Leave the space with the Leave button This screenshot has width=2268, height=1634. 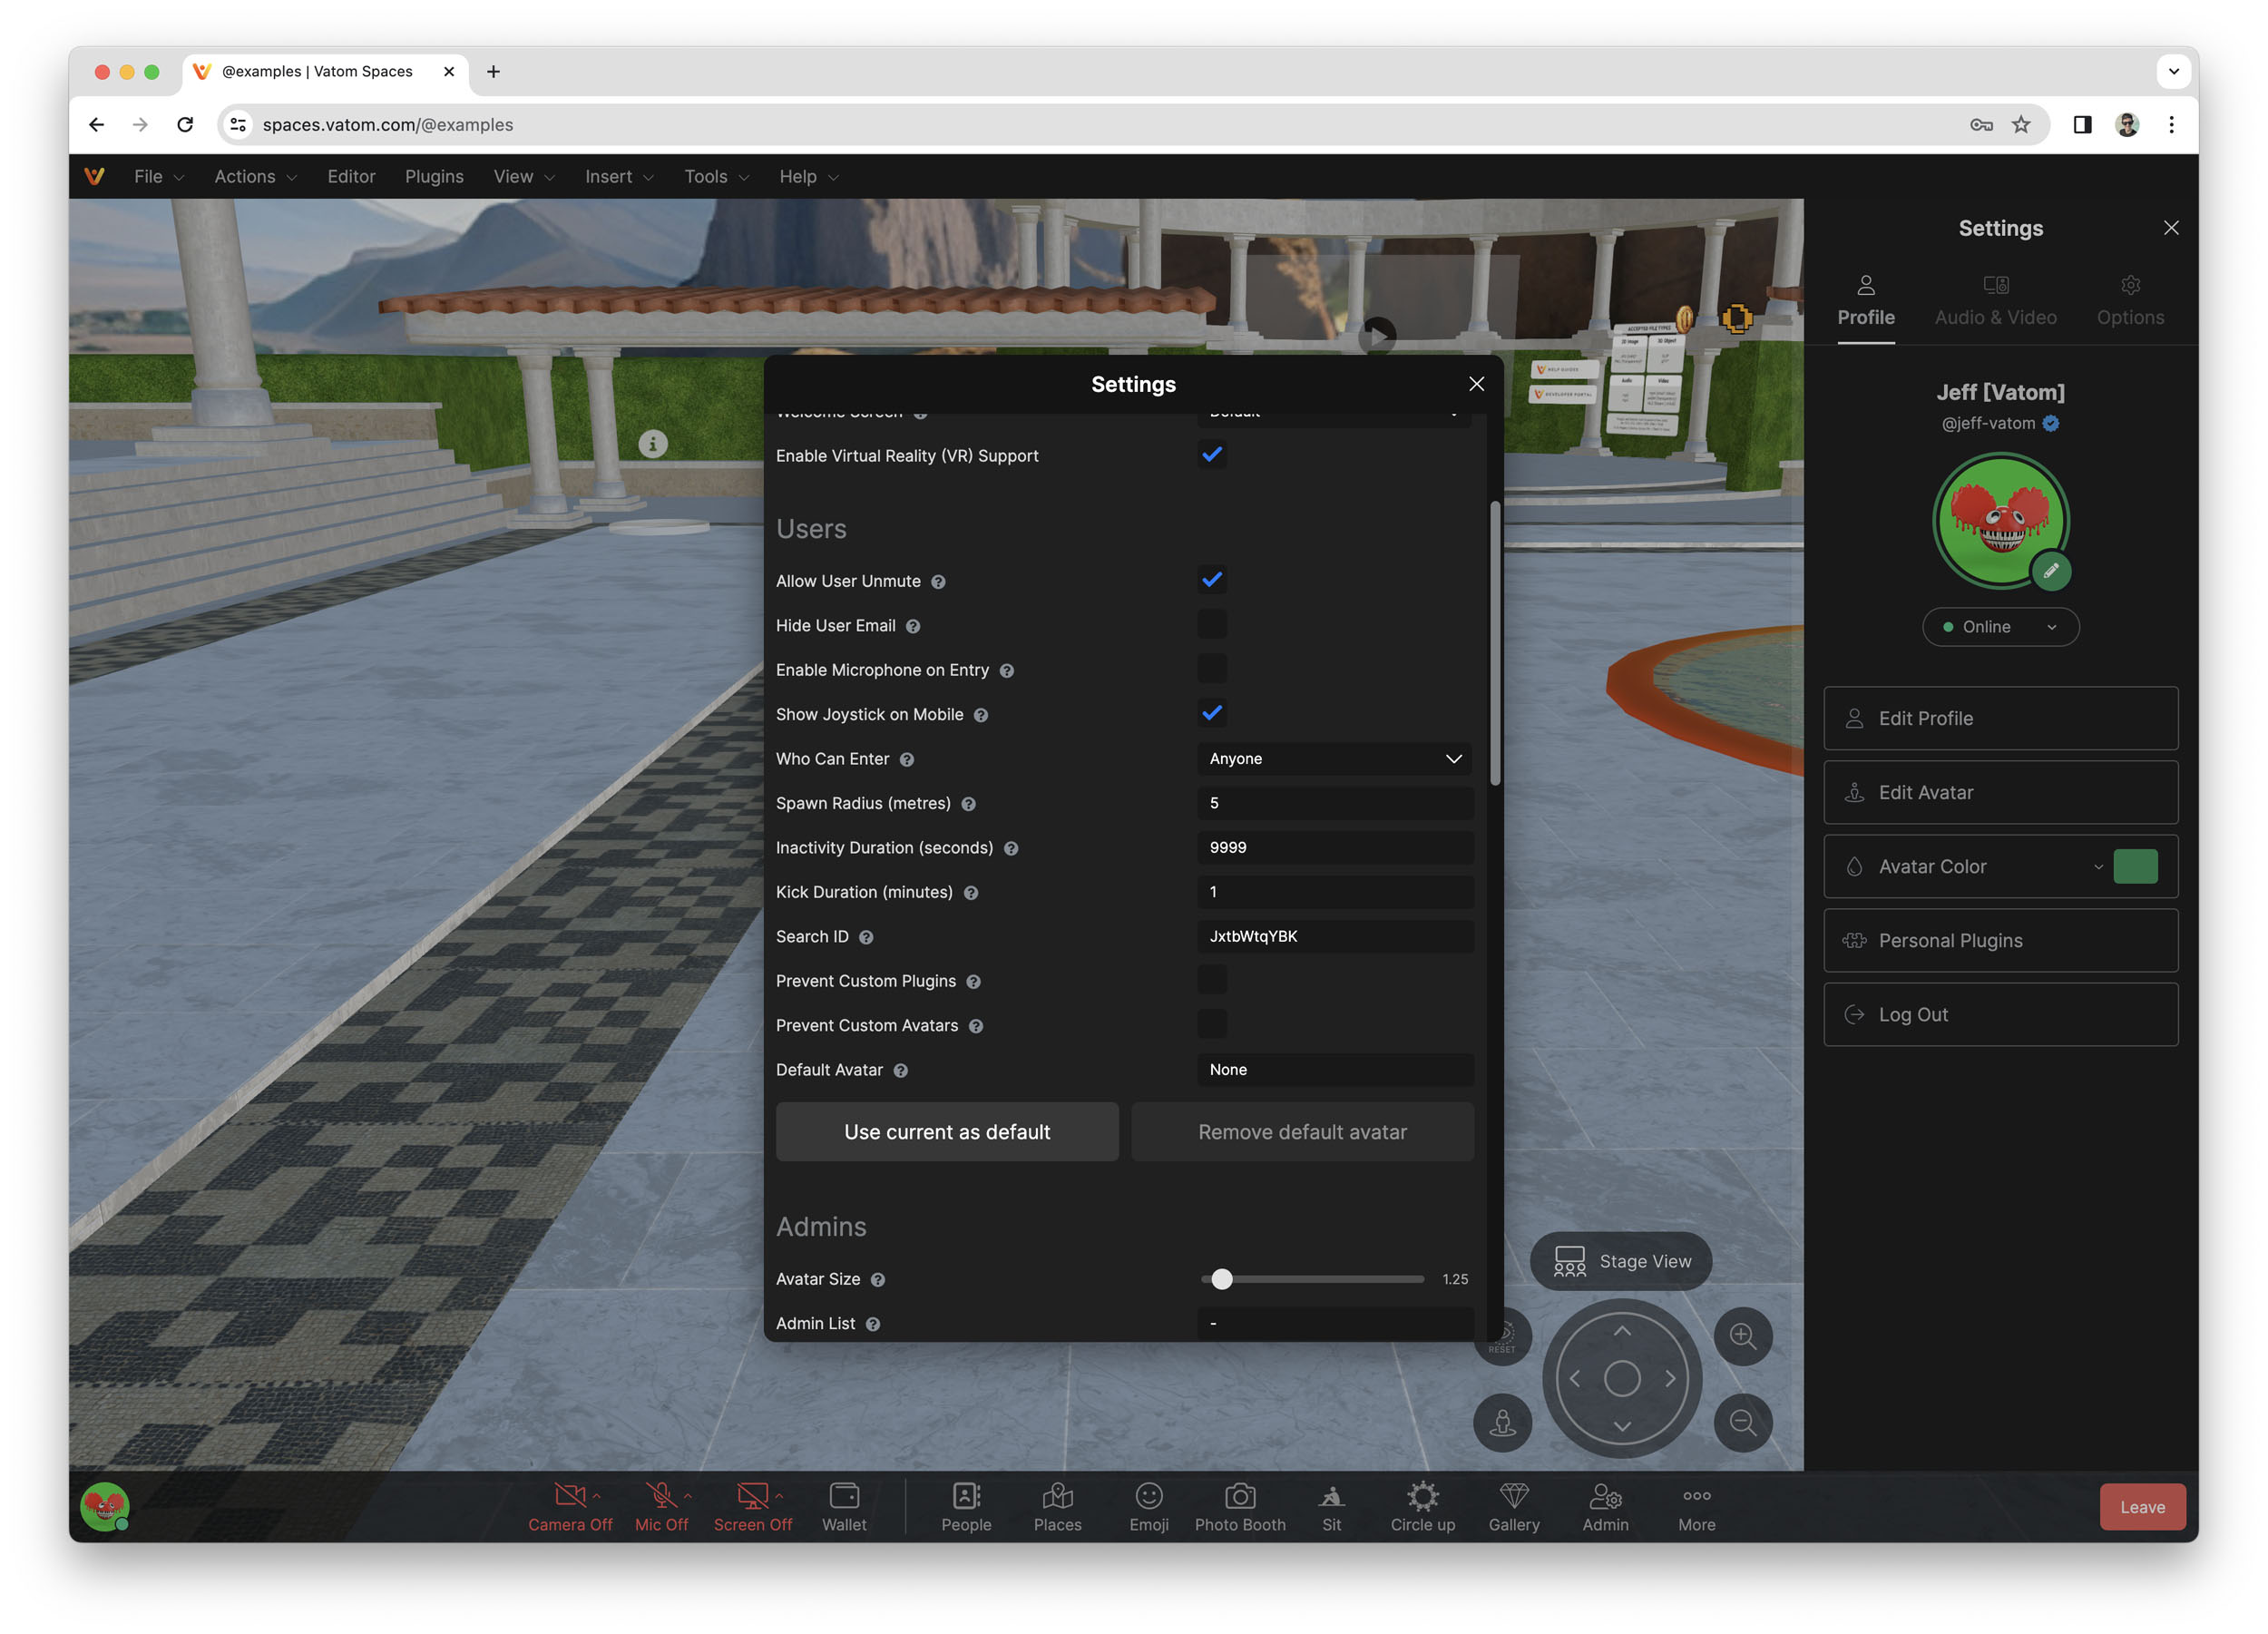tap(2142, 1507)
